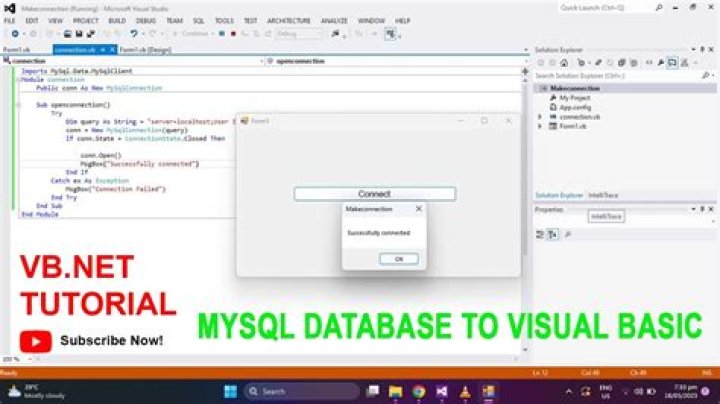720x404 pixels.
Task: Switch to the Form1.vb editor tab
Action: [17, 50]
